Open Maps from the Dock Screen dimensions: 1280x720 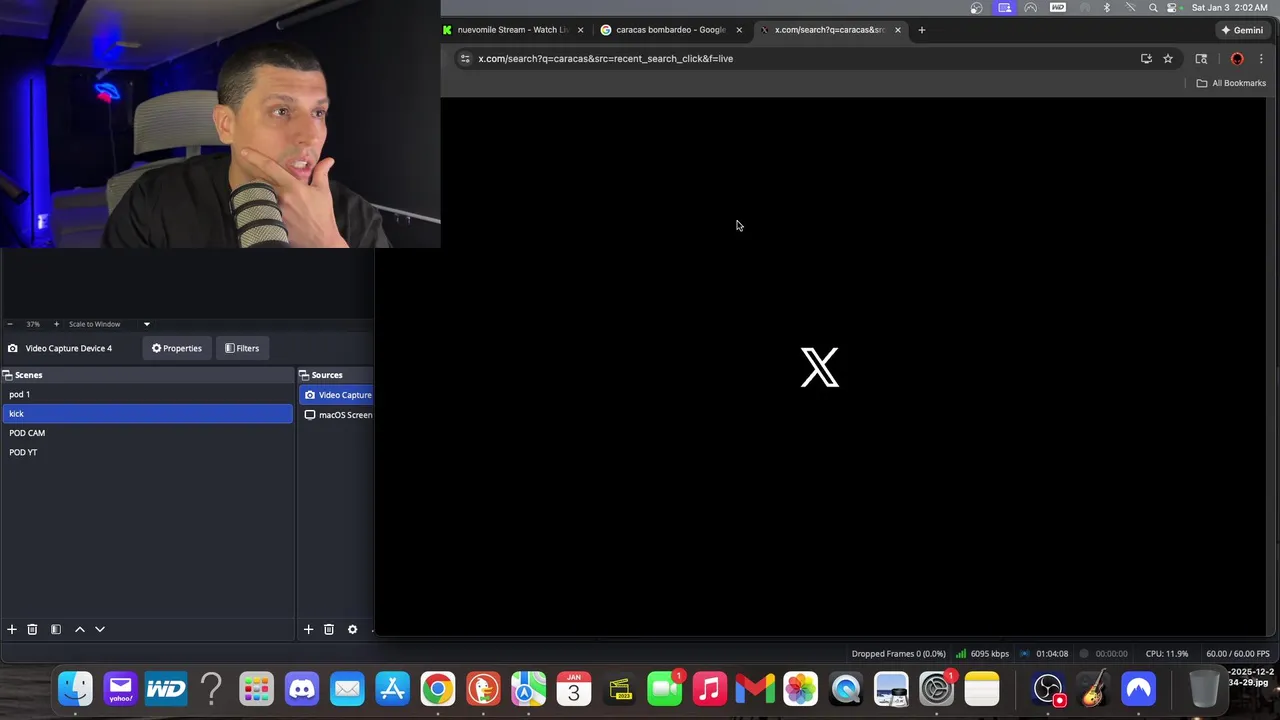pos(528,689)
